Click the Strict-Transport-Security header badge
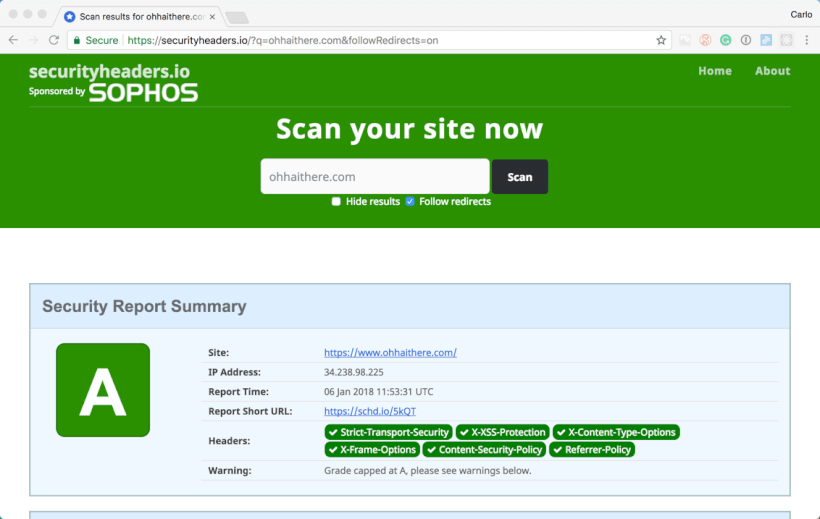820x519 pixels. click(x=389, y=432)
